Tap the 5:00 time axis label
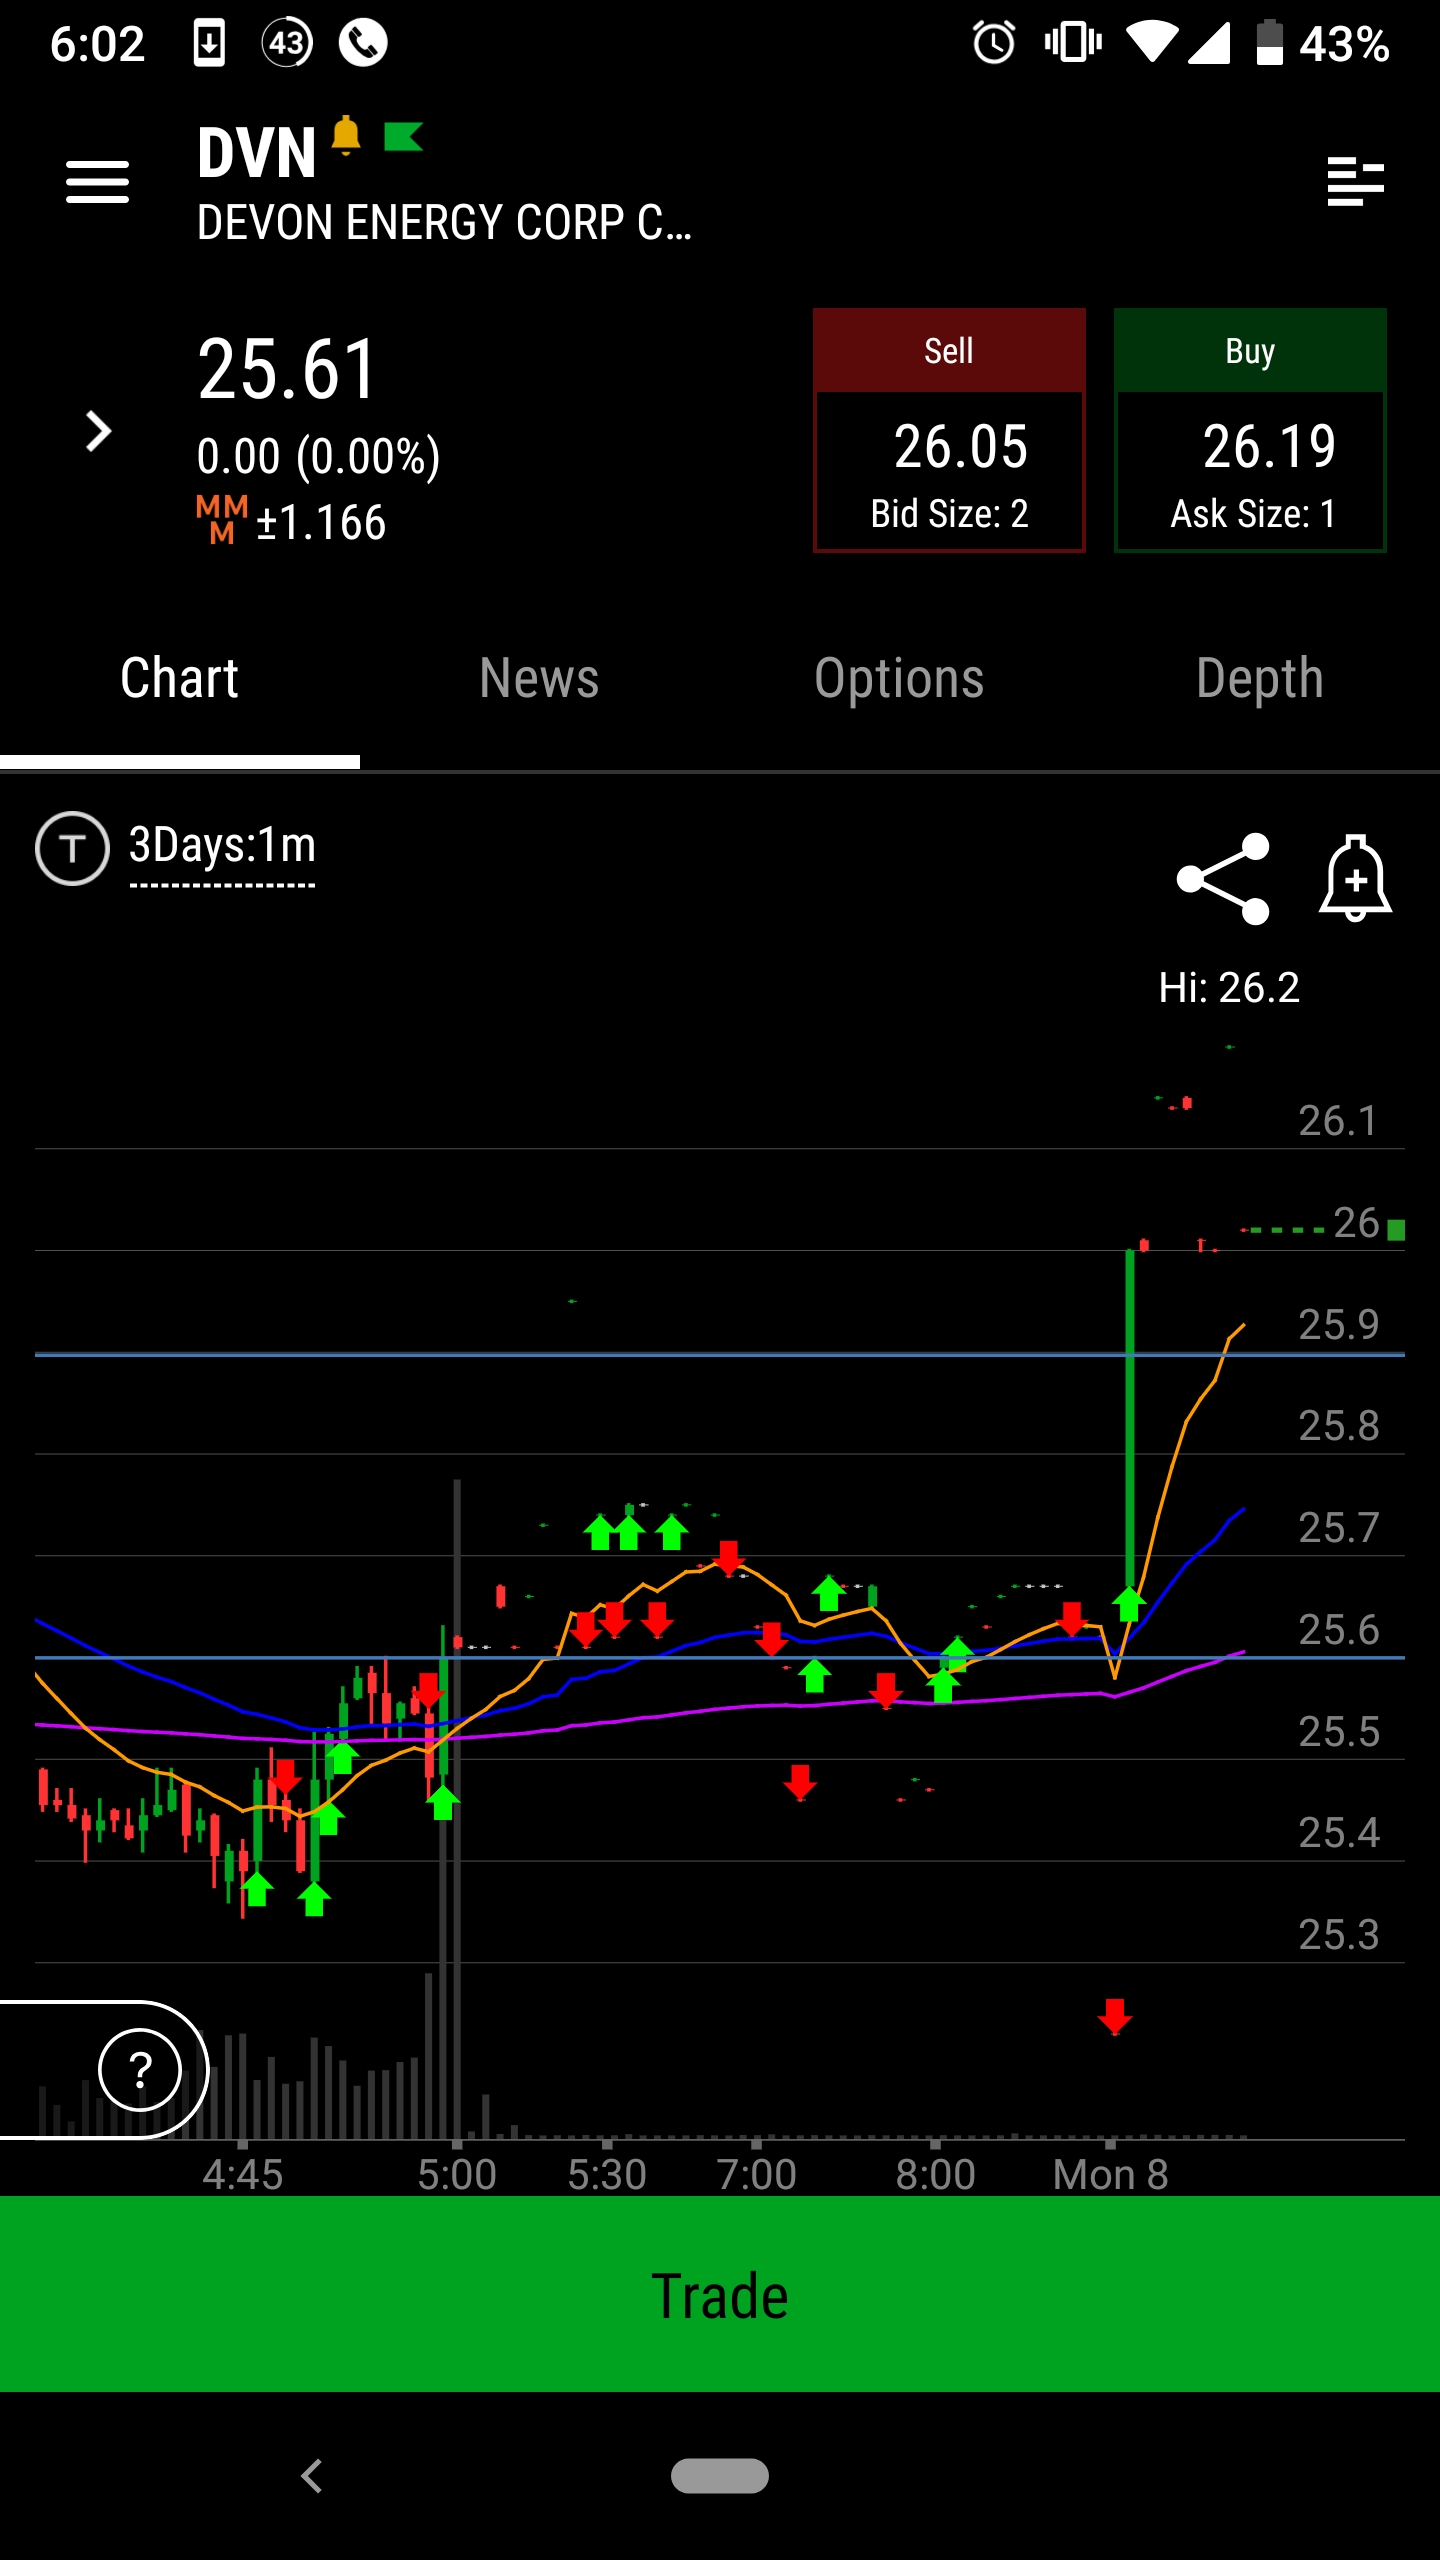Viewport: 1440px width, 2560px height. (x=457, y=2175)
